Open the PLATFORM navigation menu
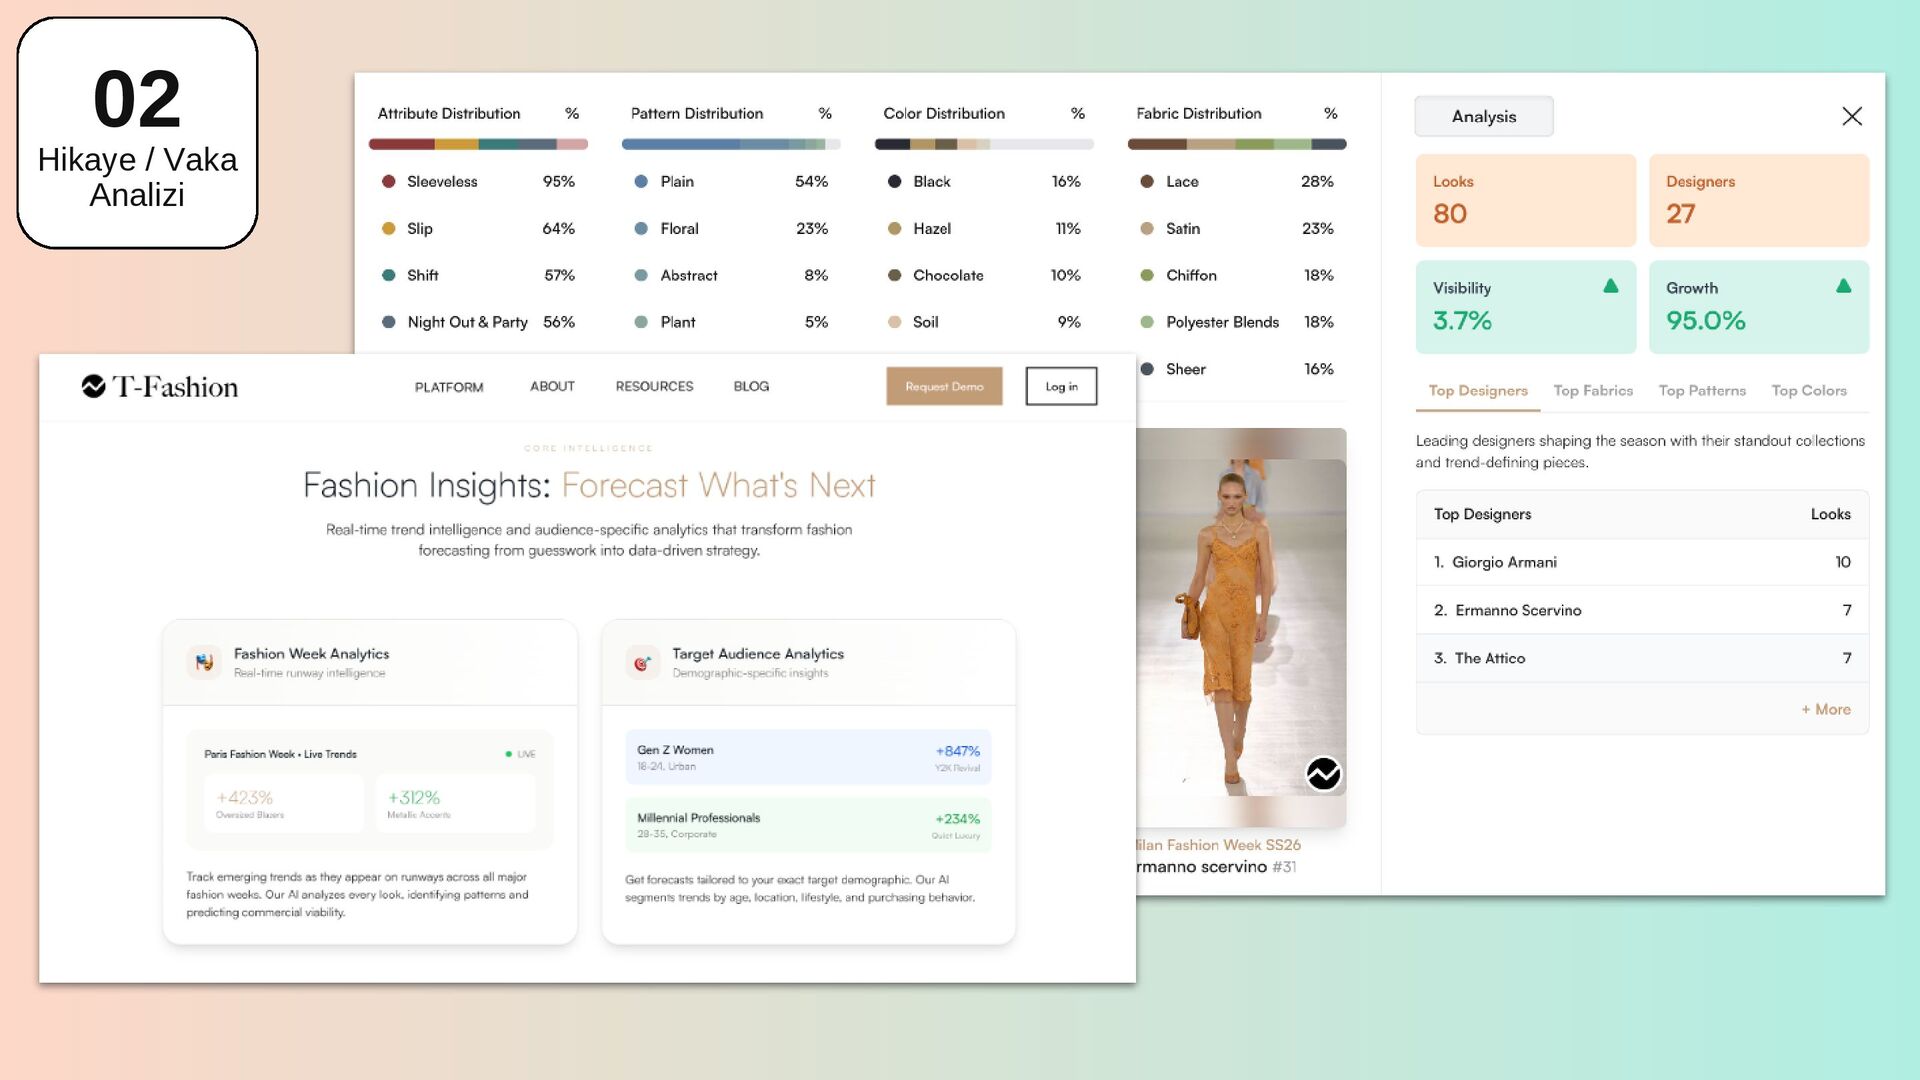 click(448, 387)
